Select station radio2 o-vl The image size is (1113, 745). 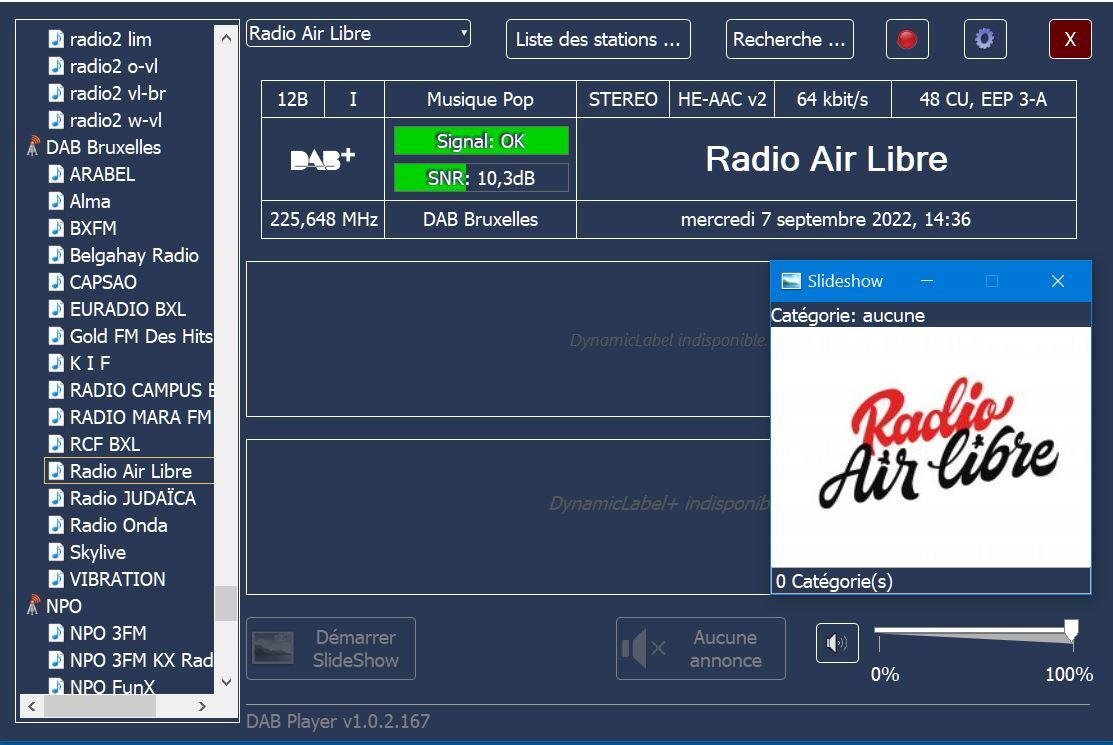114,66
